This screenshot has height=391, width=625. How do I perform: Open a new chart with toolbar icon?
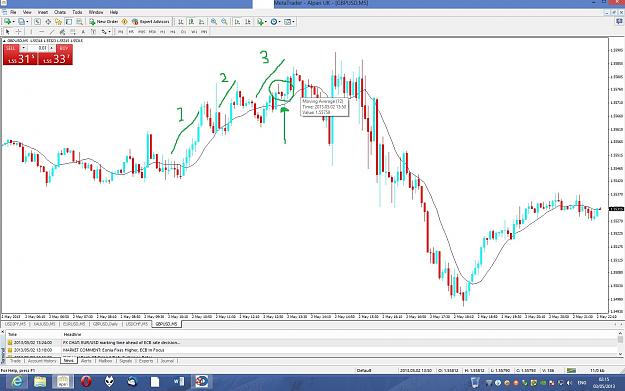pyautogui.click(x=7, y=22)
